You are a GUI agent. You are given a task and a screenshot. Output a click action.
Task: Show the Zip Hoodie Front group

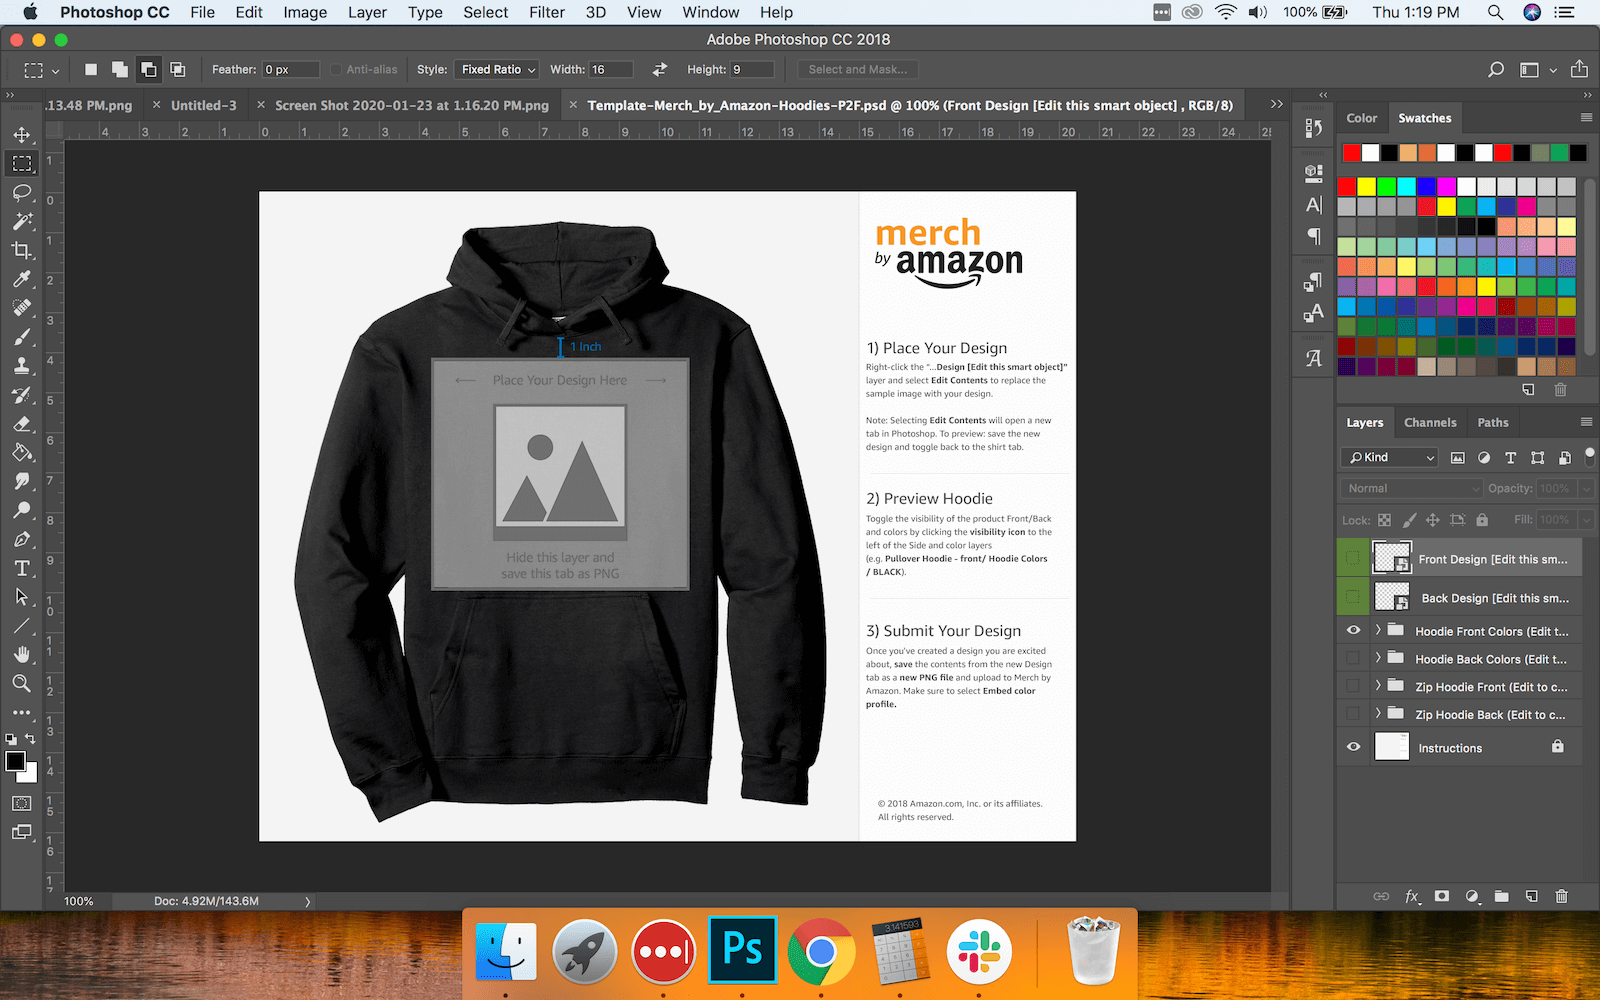point(1353,686)
